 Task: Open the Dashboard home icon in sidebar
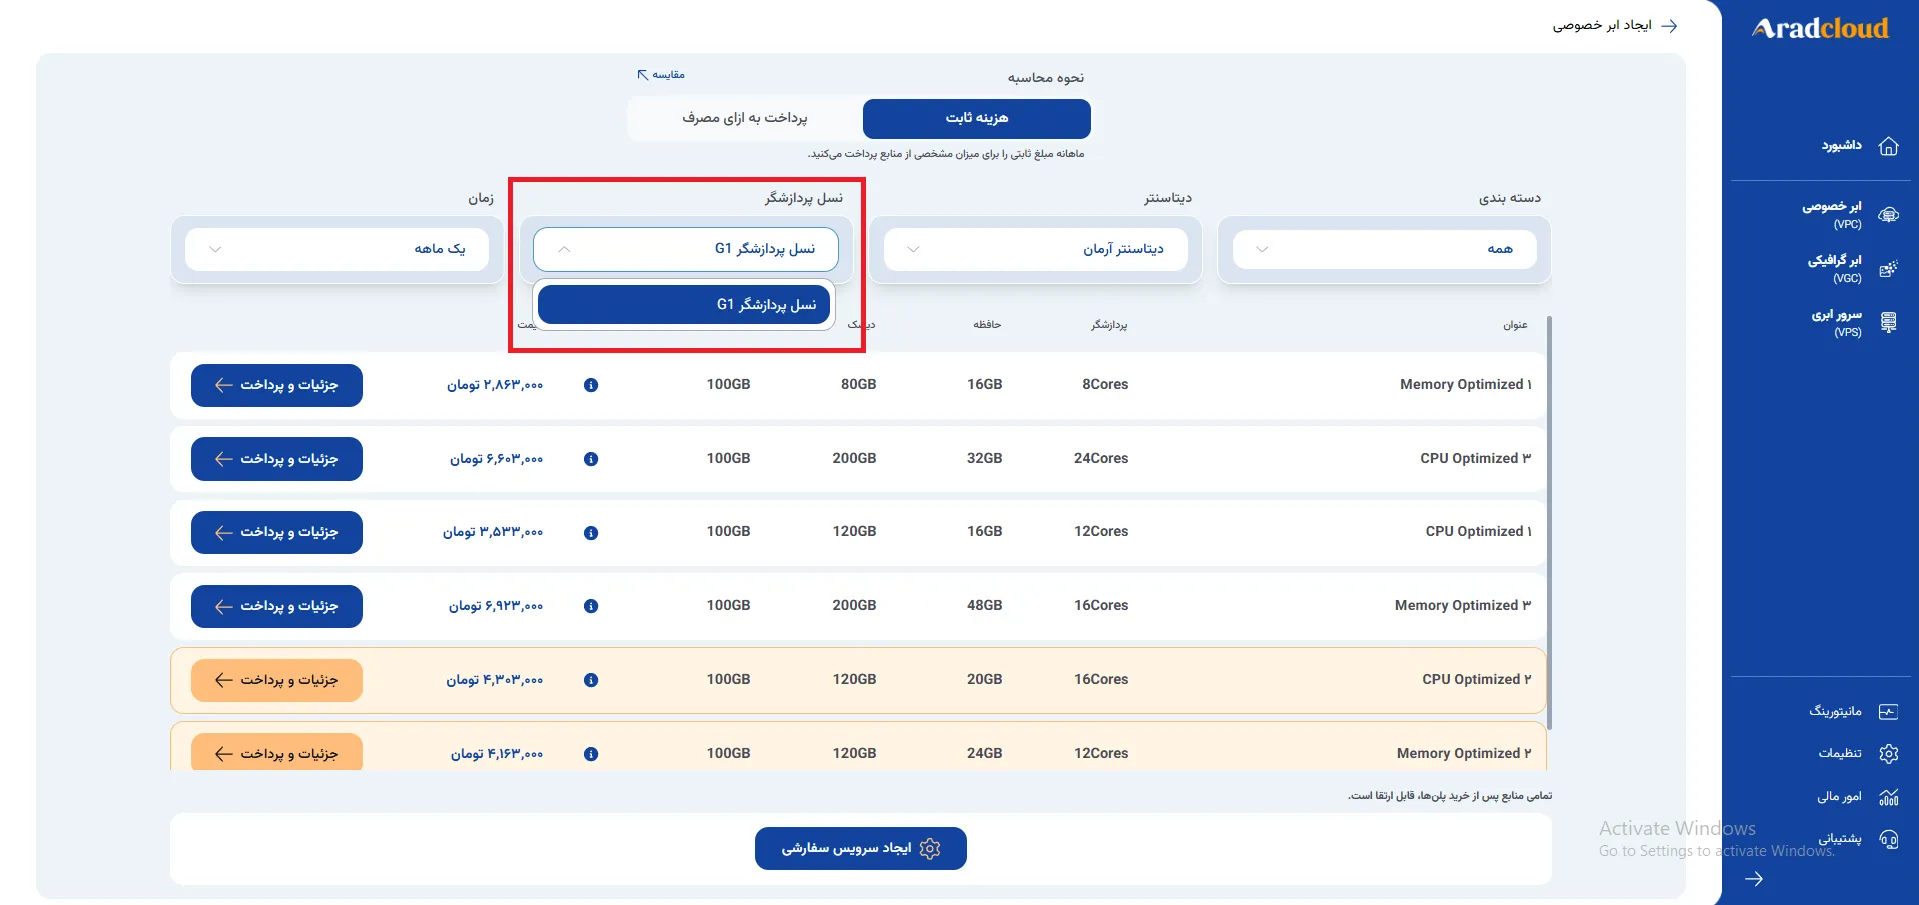pos(1888,146)
